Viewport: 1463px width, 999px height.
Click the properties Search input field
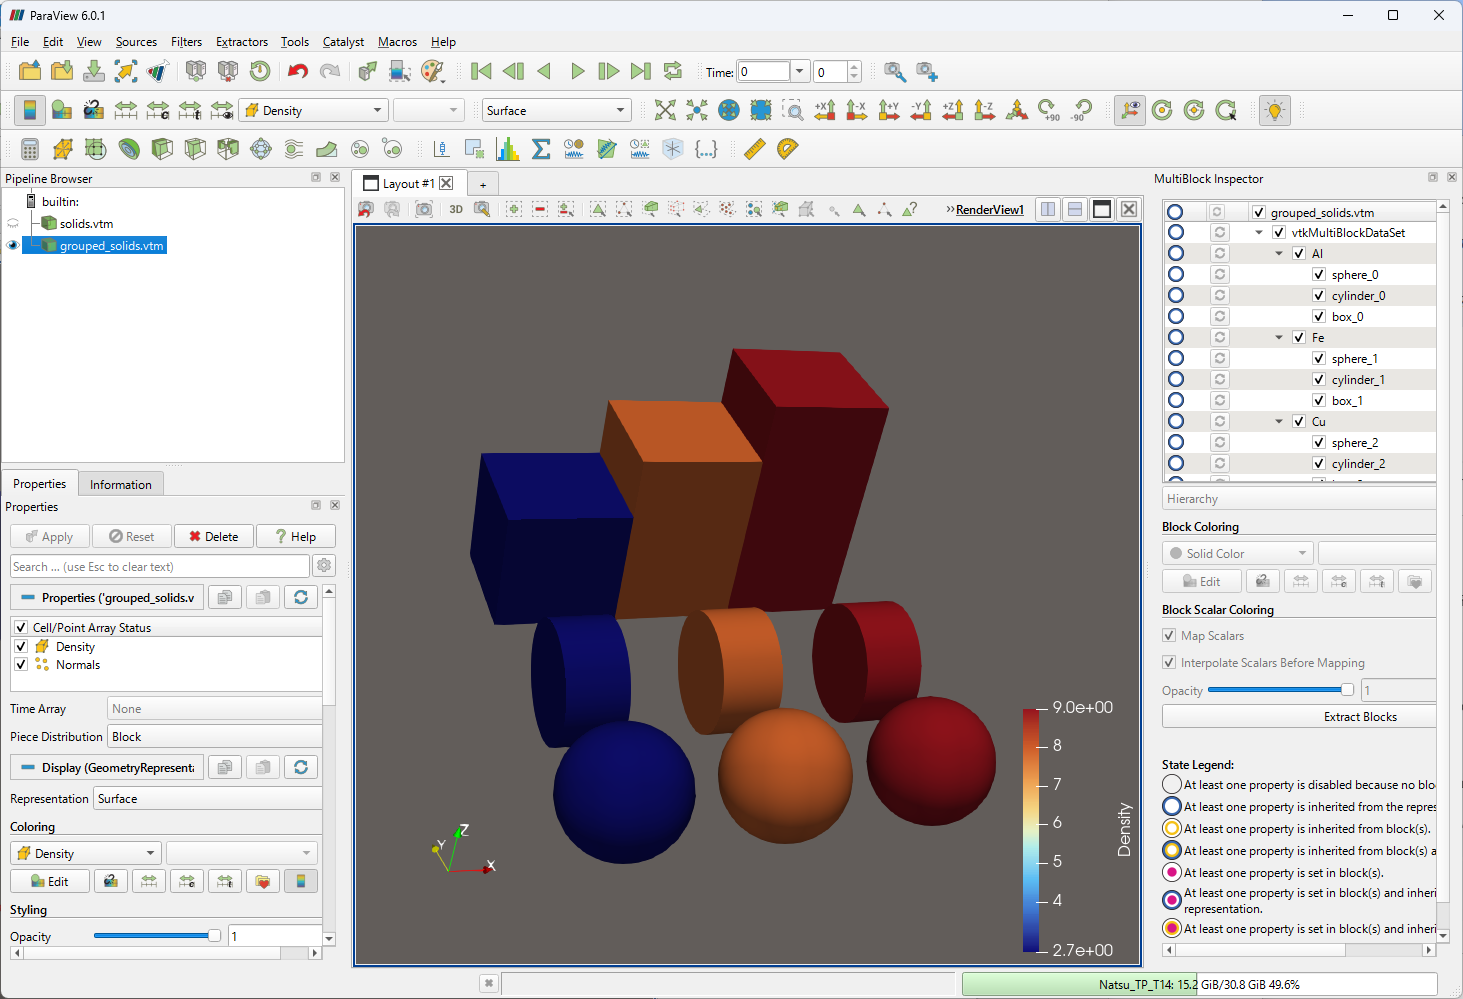160,566
